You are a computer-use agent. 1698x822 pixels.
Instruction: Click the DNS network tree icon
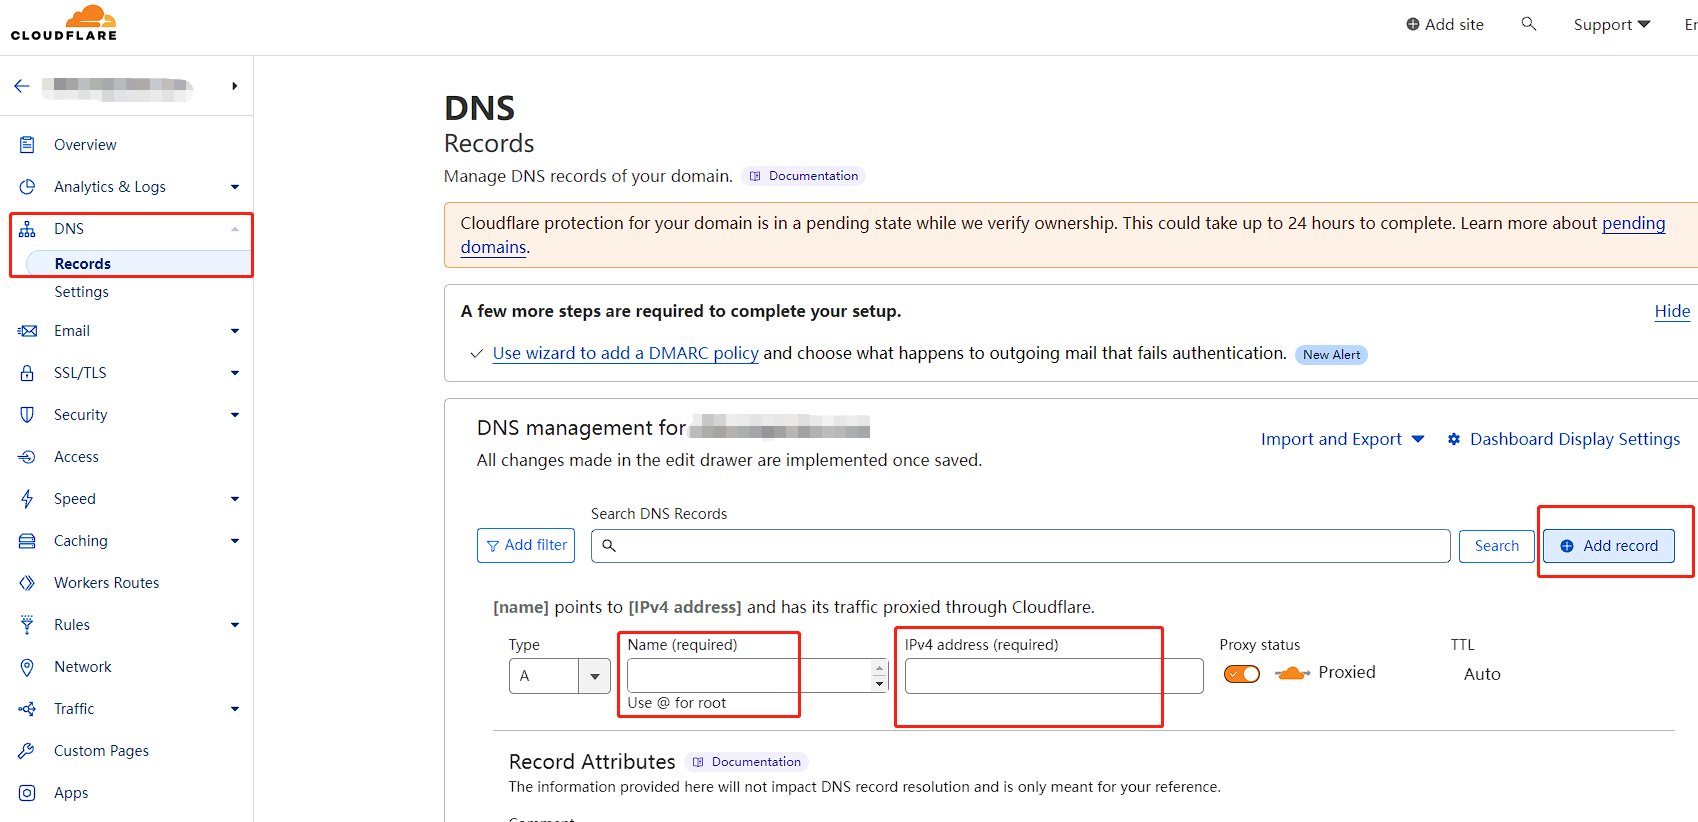[27, 229]
